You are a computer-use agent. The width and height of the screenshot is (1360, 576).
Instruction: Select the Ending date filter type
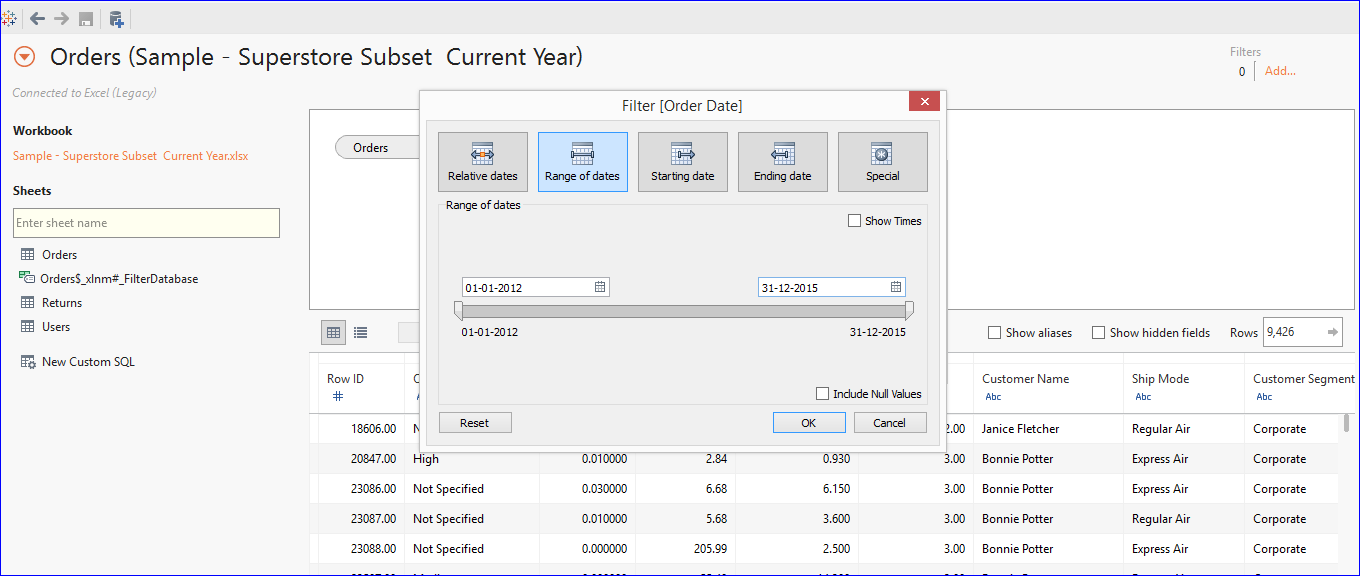coord(782,161)
